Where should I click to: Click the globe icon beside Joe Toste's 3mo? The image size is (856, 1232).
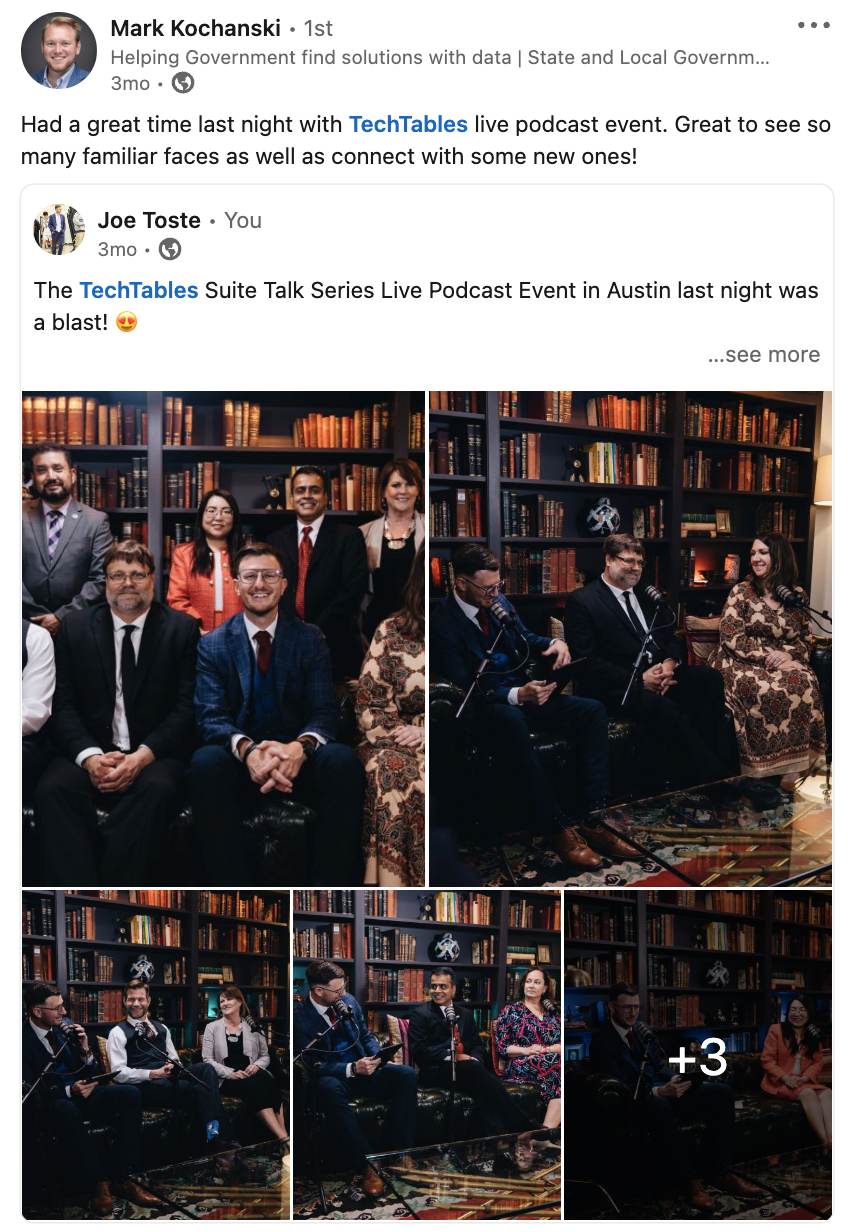tap(170, 249)
